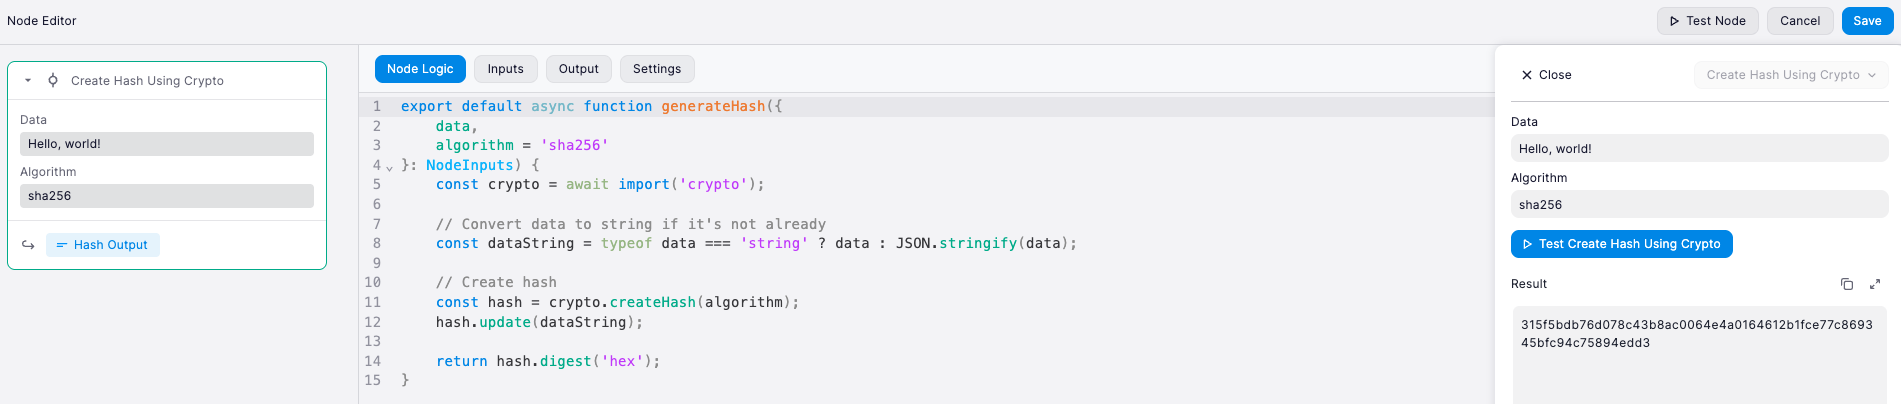The image size is (1901, 404).
Task: Open the Settings tab
Action: tap(657, 69)
